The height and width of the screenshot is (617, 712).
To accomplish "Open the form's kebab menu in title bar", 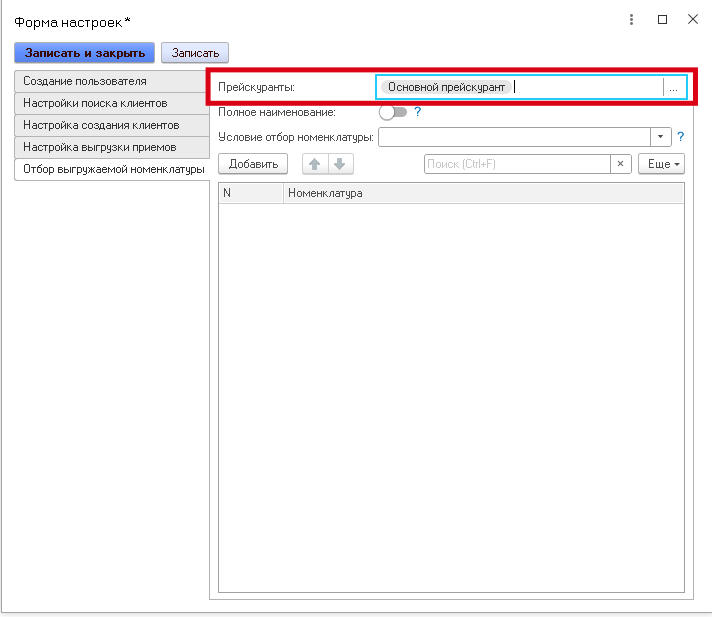I will pos(632,19).
